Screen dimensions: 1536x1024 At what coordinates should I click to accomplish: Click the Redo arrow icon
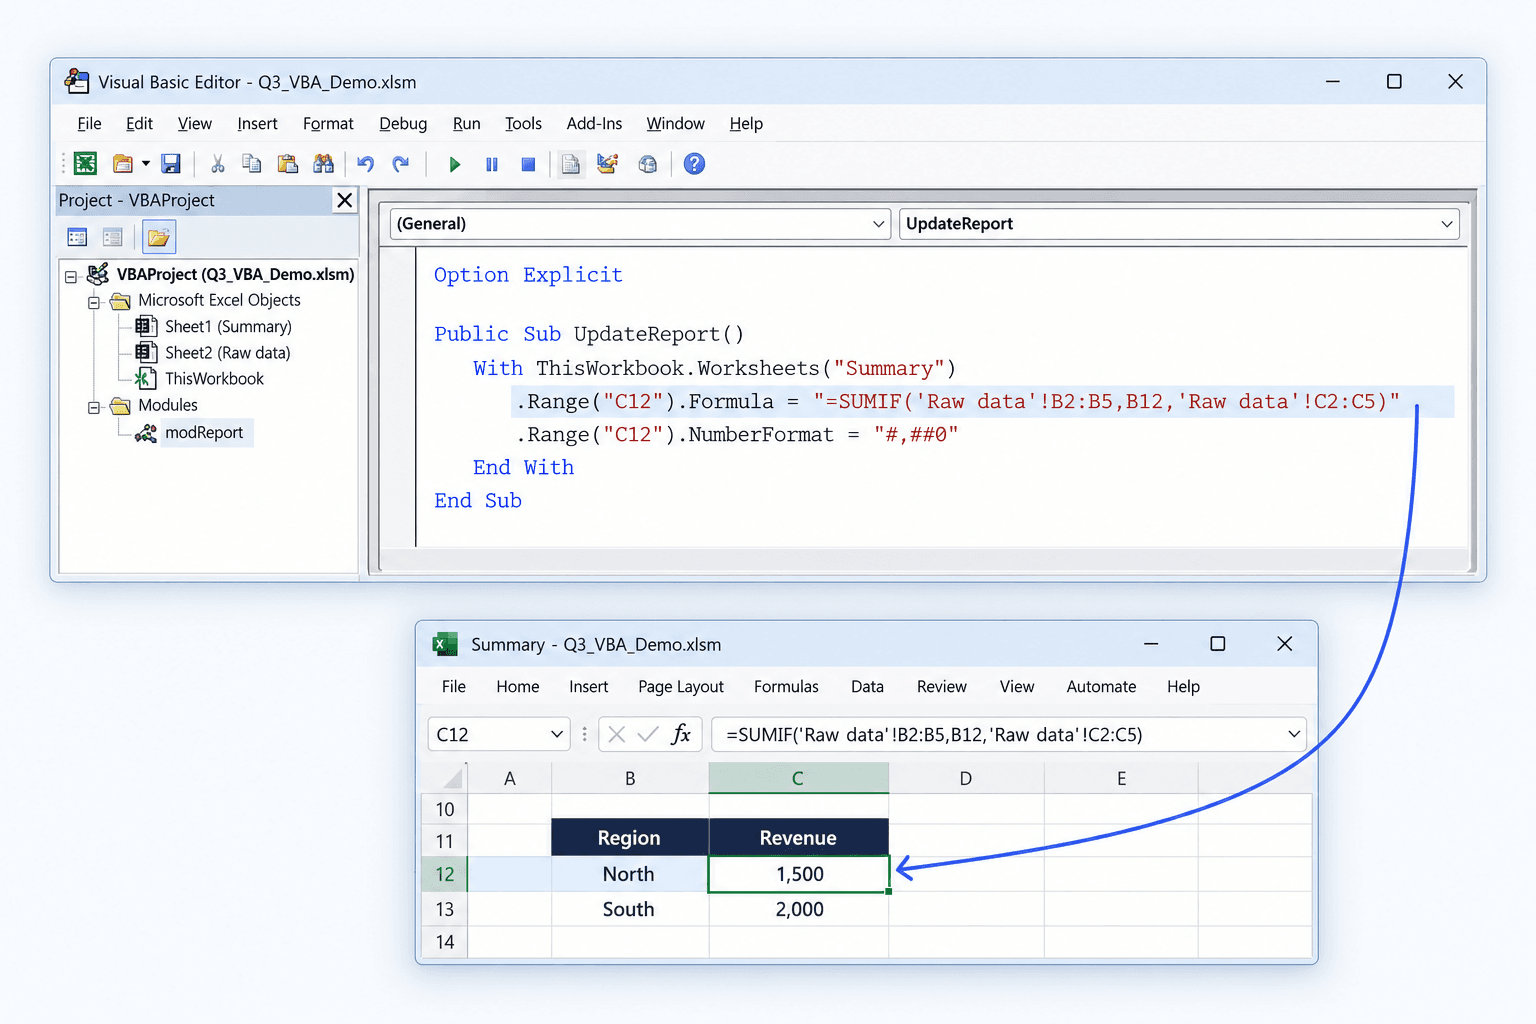[x=401, y=164]
